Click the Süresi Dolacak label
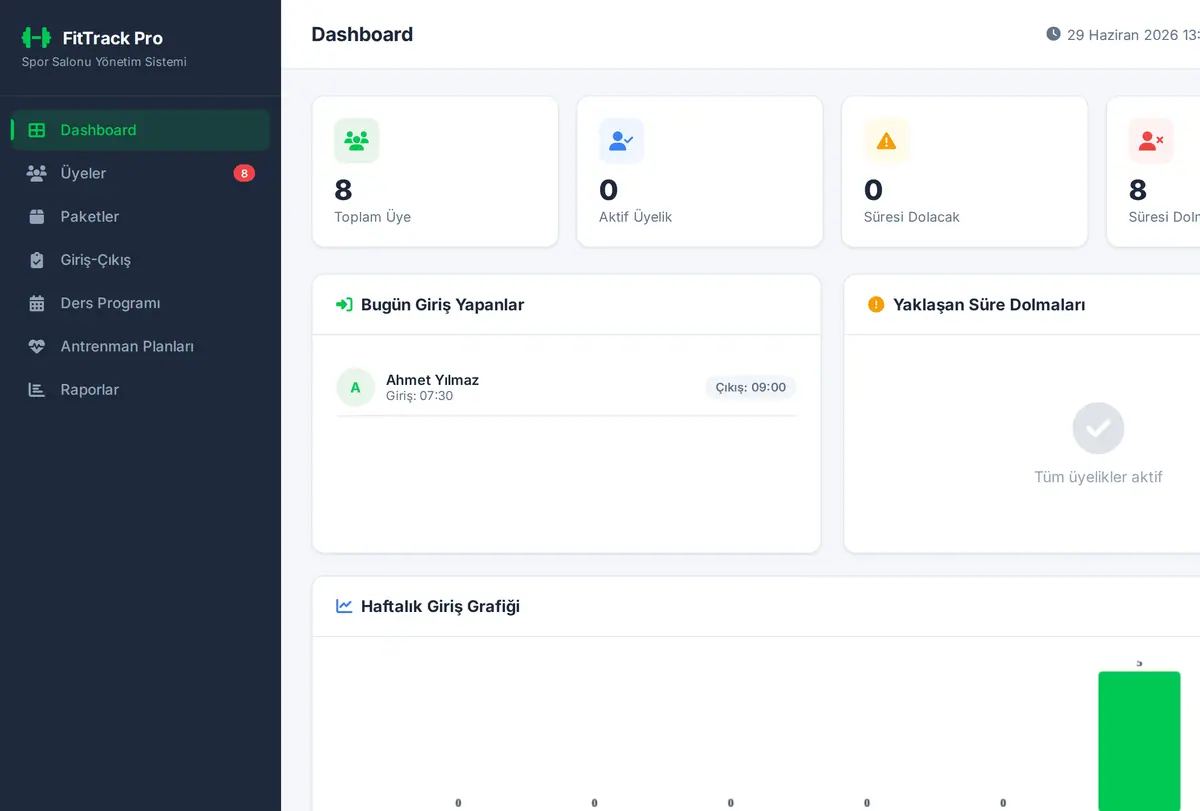The width and height of the screenshot is (1200, 811). point(911,217)
